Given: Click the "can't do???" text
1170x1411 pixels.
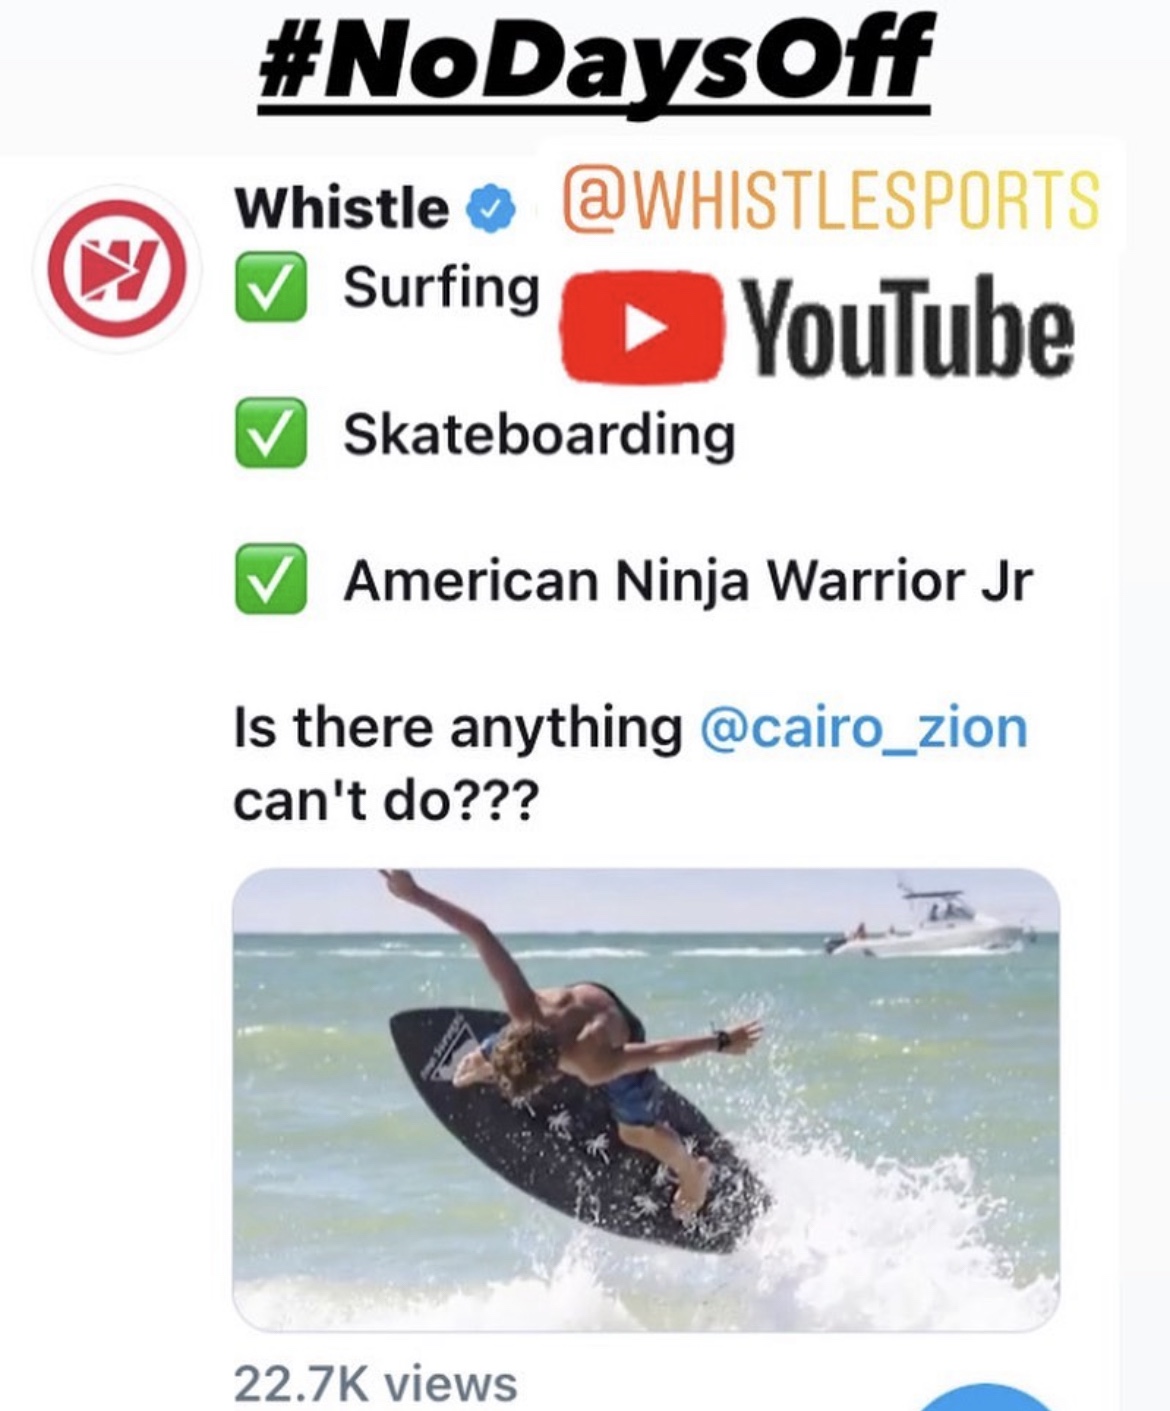Looking at the screenshot, I should pyautogui.click(x=386, y=800).
